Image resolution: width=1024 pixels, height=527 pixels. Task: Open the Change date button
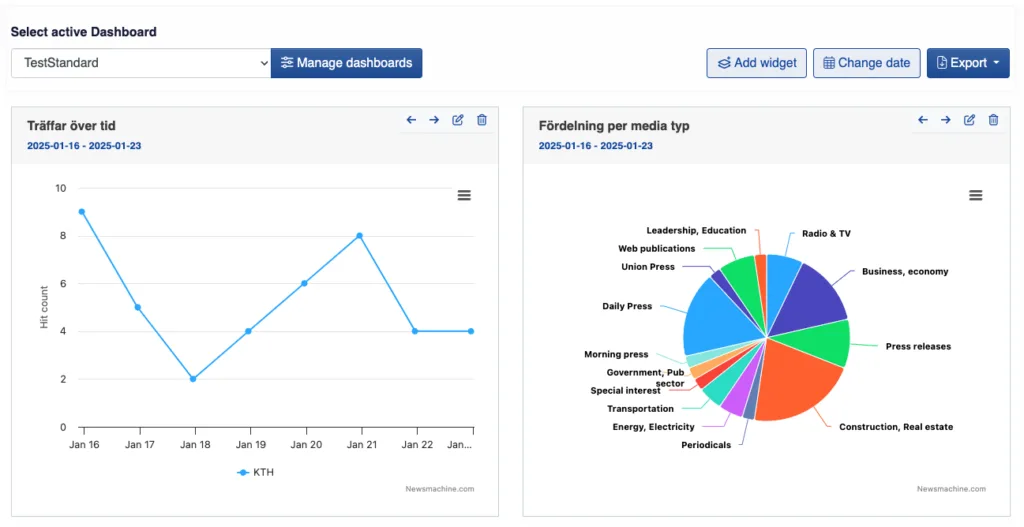[866, 63]
